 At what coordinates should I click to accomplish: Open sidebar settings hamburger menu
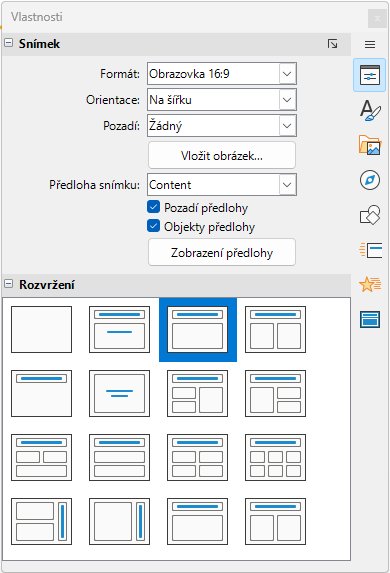pyautogui.click(x=370, y=44)
